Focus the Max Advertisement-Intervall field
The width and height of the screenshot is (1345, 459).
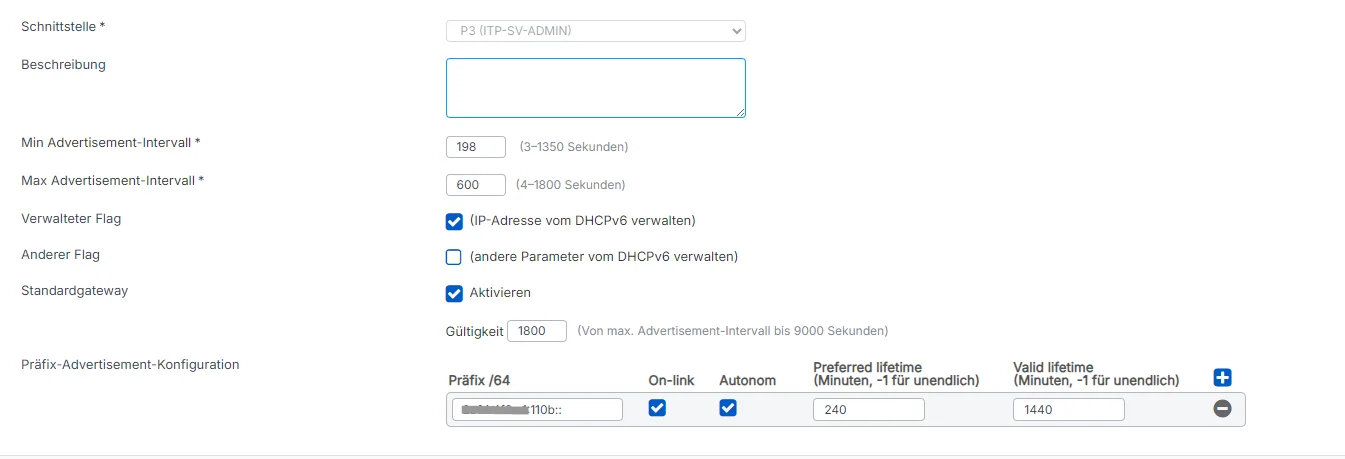pyautogui.click(x=476, y=185)
